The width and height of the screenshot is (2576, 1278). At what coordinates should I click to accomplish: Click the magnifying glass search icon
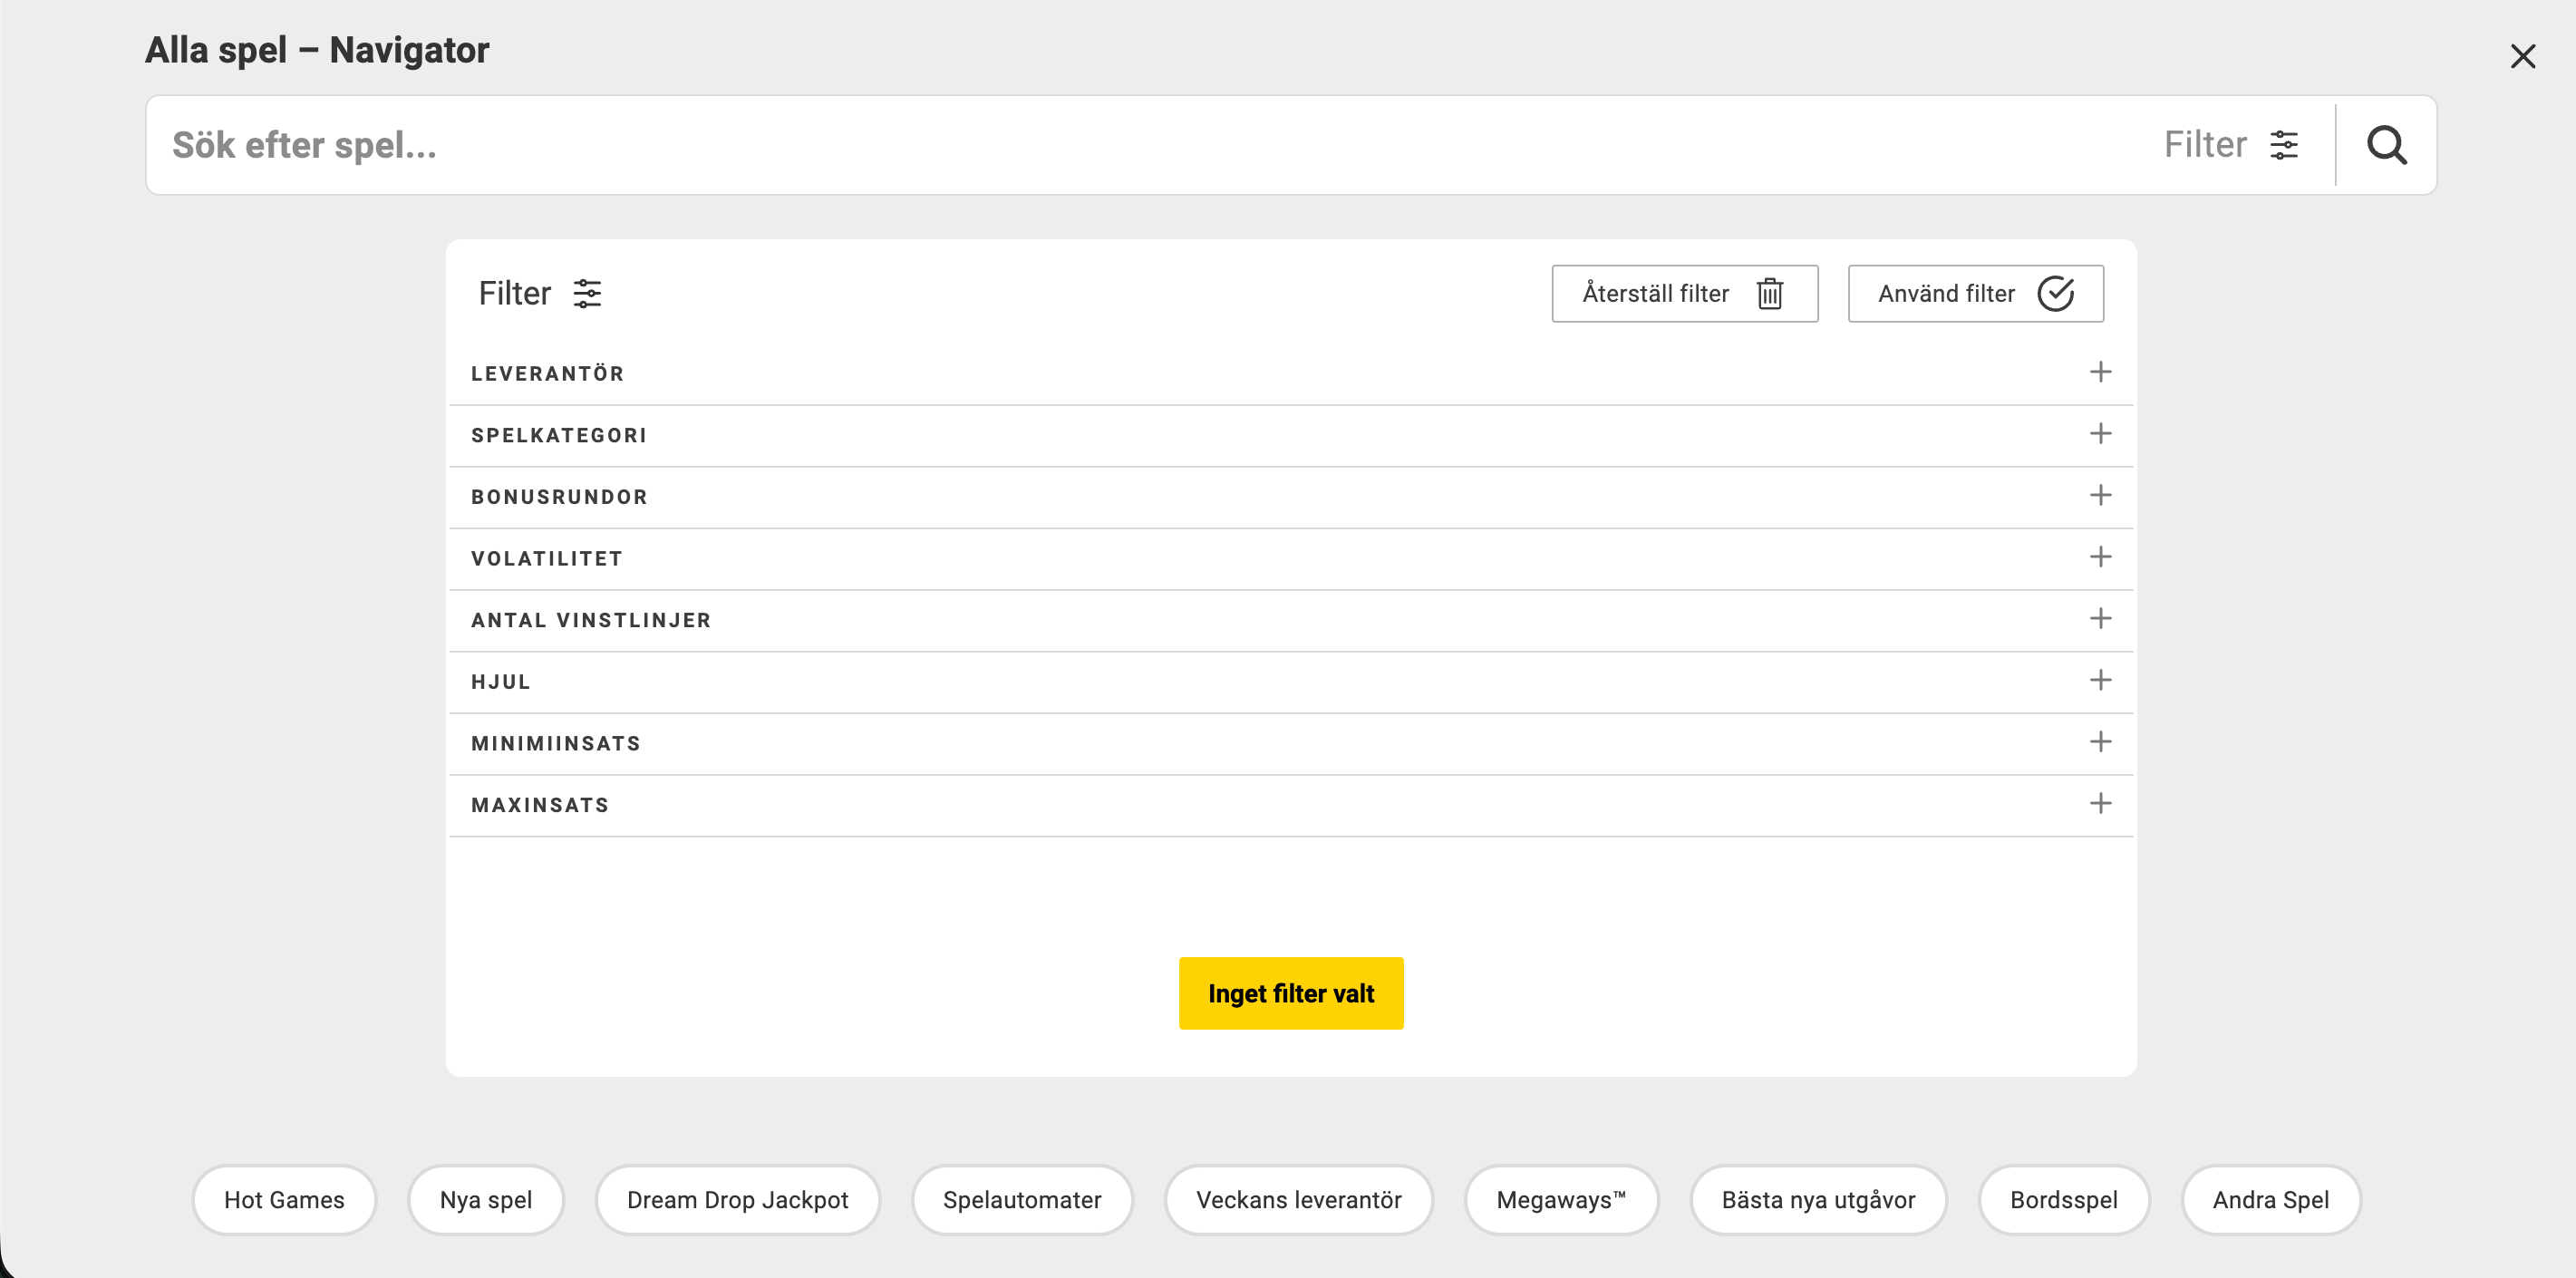click(x=2386, y=145)
